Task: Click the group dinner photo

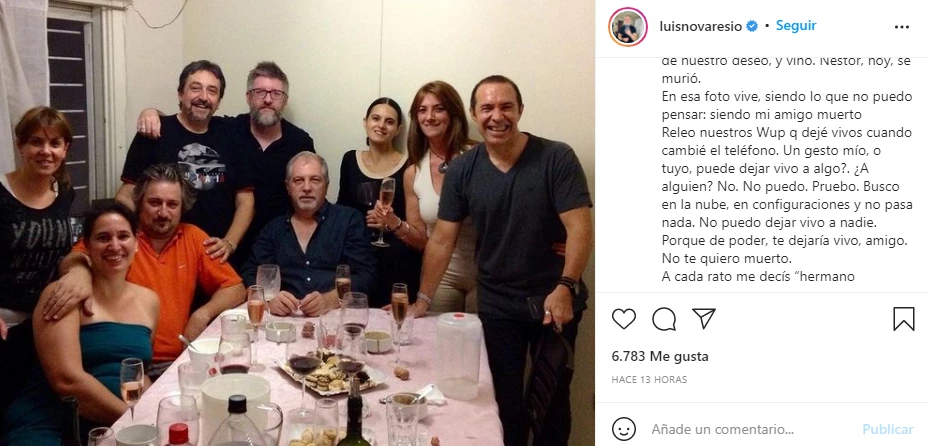Action: [297, 223]
